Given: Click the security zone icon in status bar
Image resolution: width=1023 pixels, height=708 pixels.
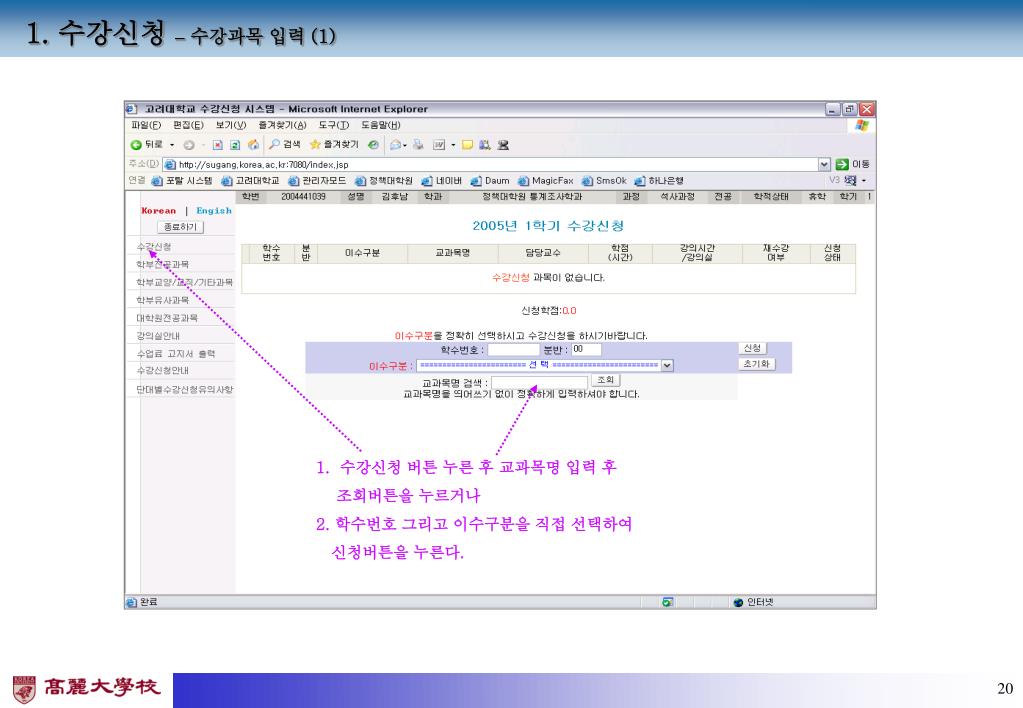Looking at the screenshot, I should pos(667,602).
